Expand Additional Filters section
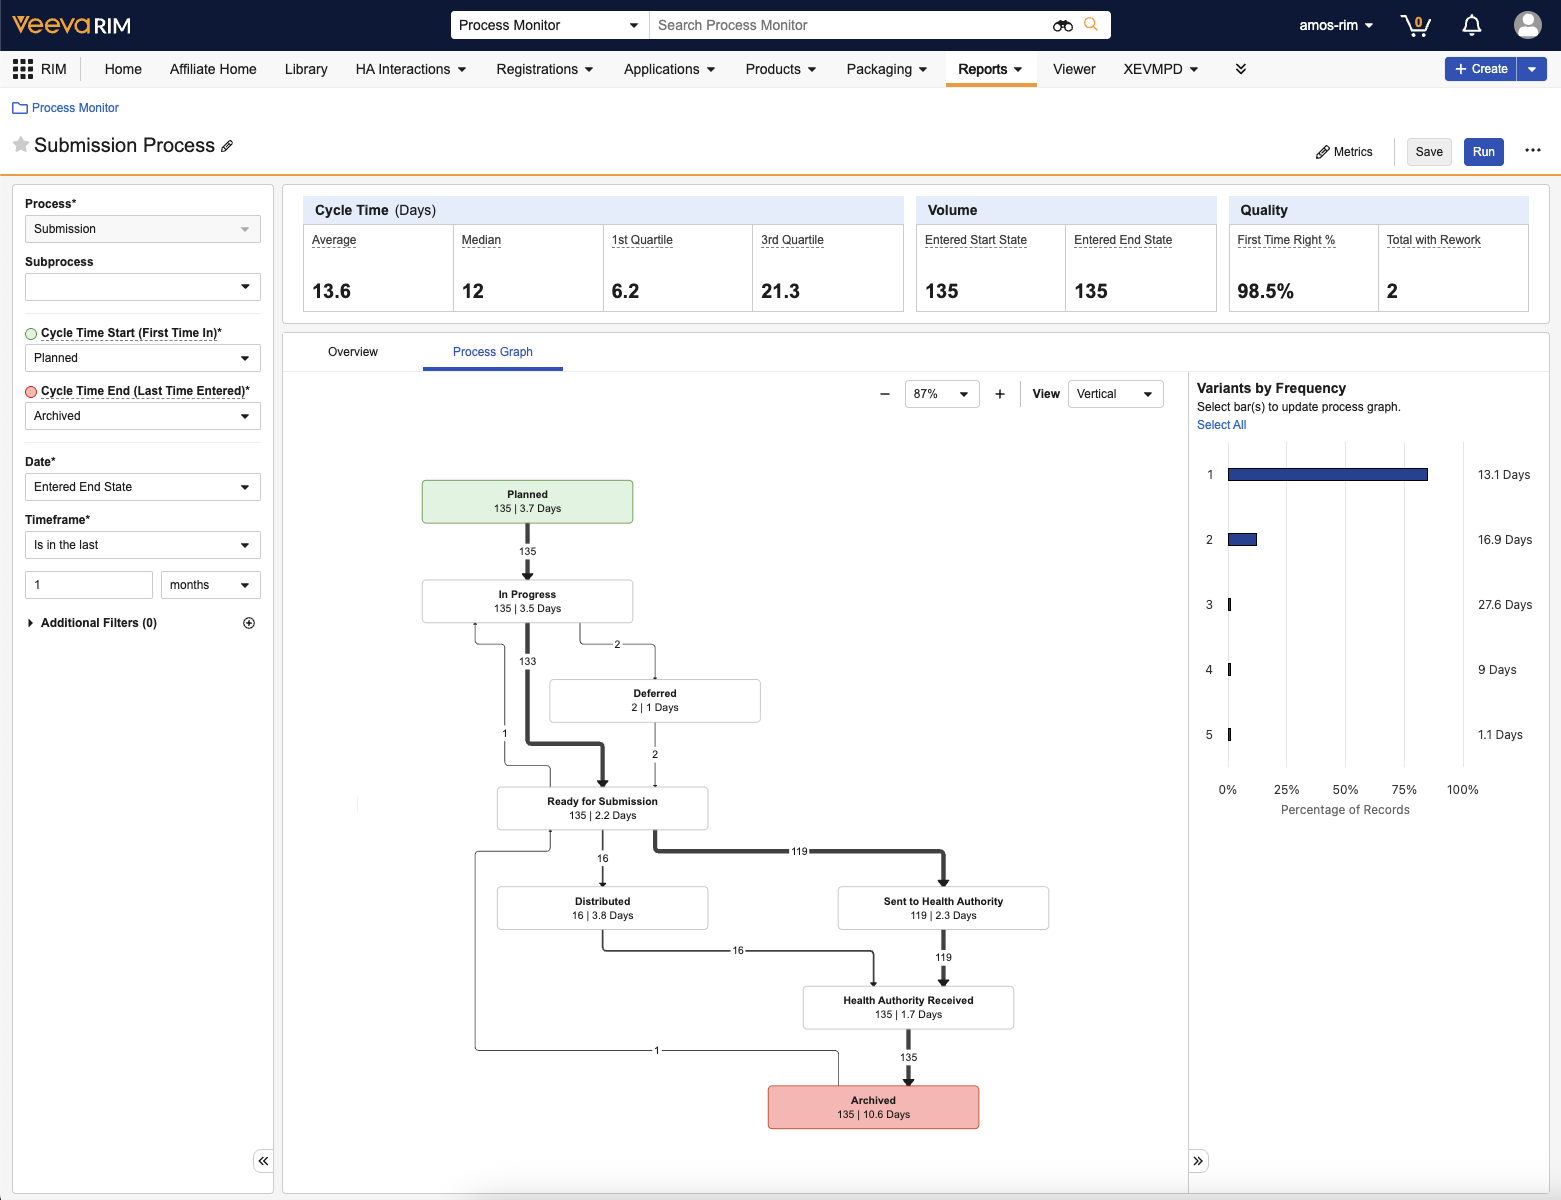This screenshot has width=1561, height=1200. (31, 623)
